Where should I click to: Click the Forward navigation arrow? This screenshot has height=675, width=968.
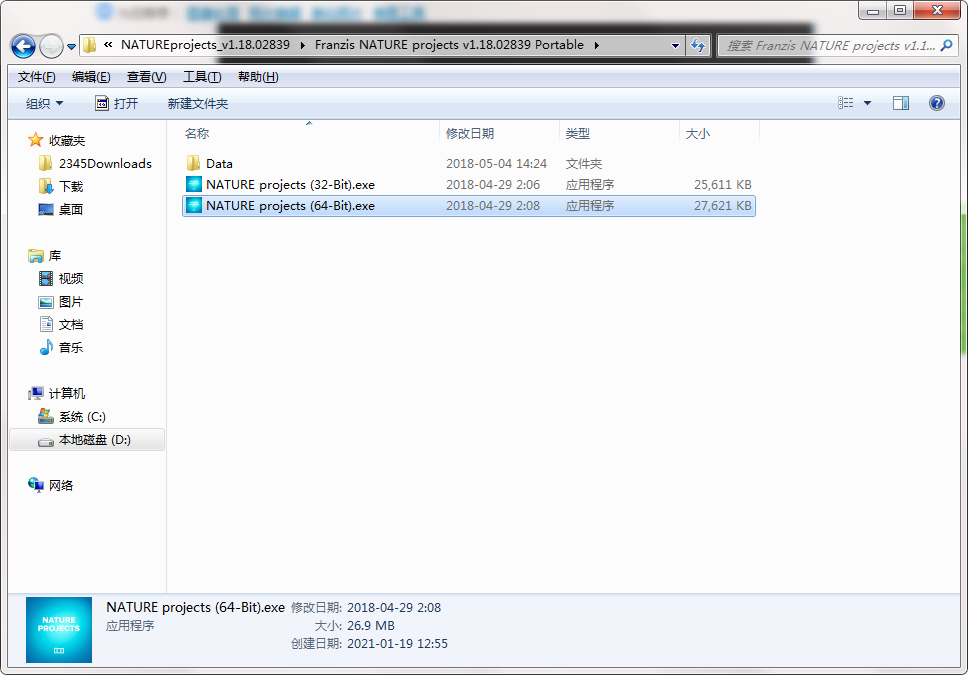[x=51, y=46]
